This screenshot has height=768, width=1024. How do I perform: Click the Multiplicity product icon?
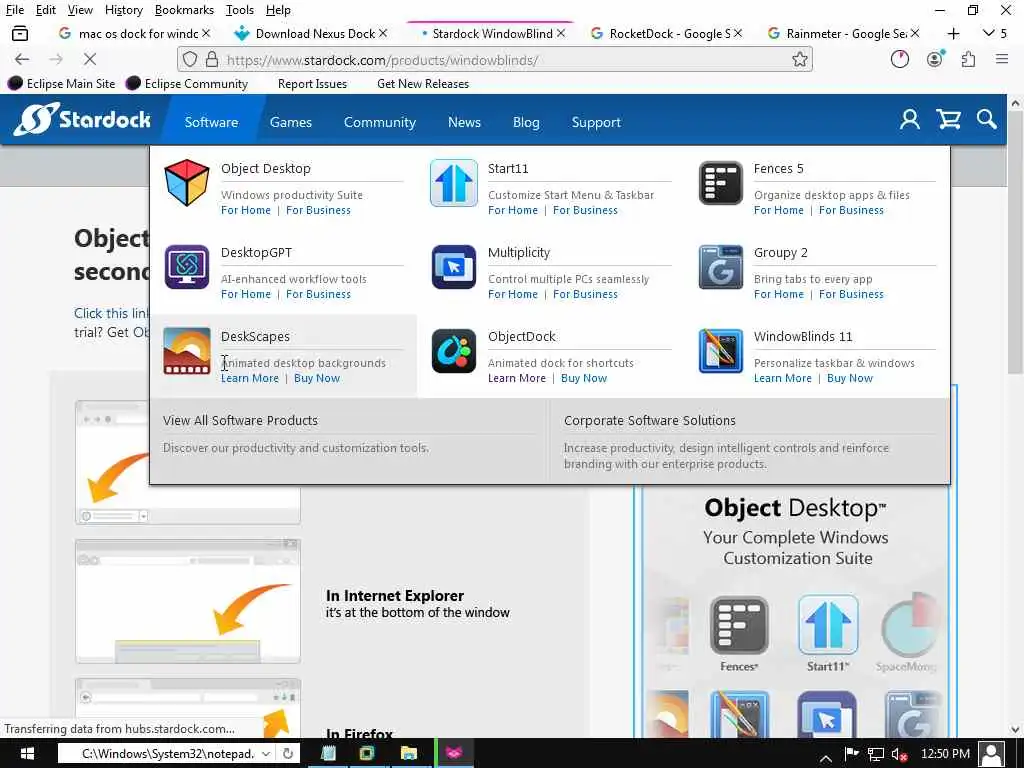(454, 266)
